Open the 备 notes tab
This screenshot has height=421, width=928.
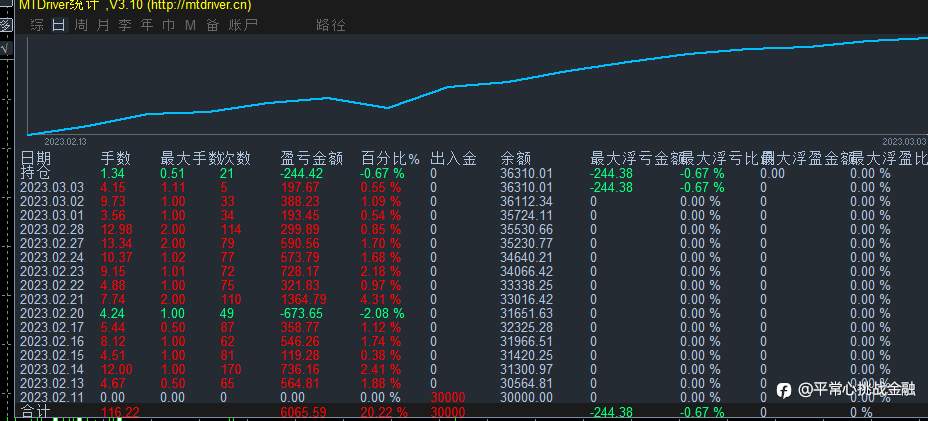(x=212, y=25)
